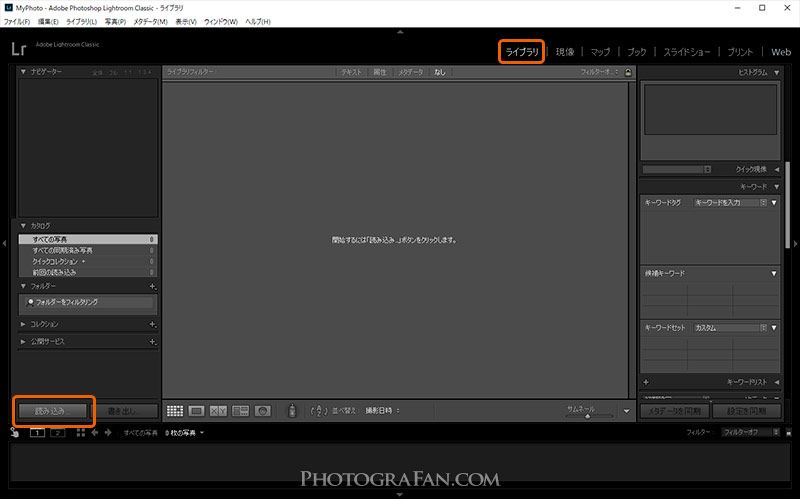
Task: Hide right panel group via edge arrow
Action: click(x=795, y=243)
